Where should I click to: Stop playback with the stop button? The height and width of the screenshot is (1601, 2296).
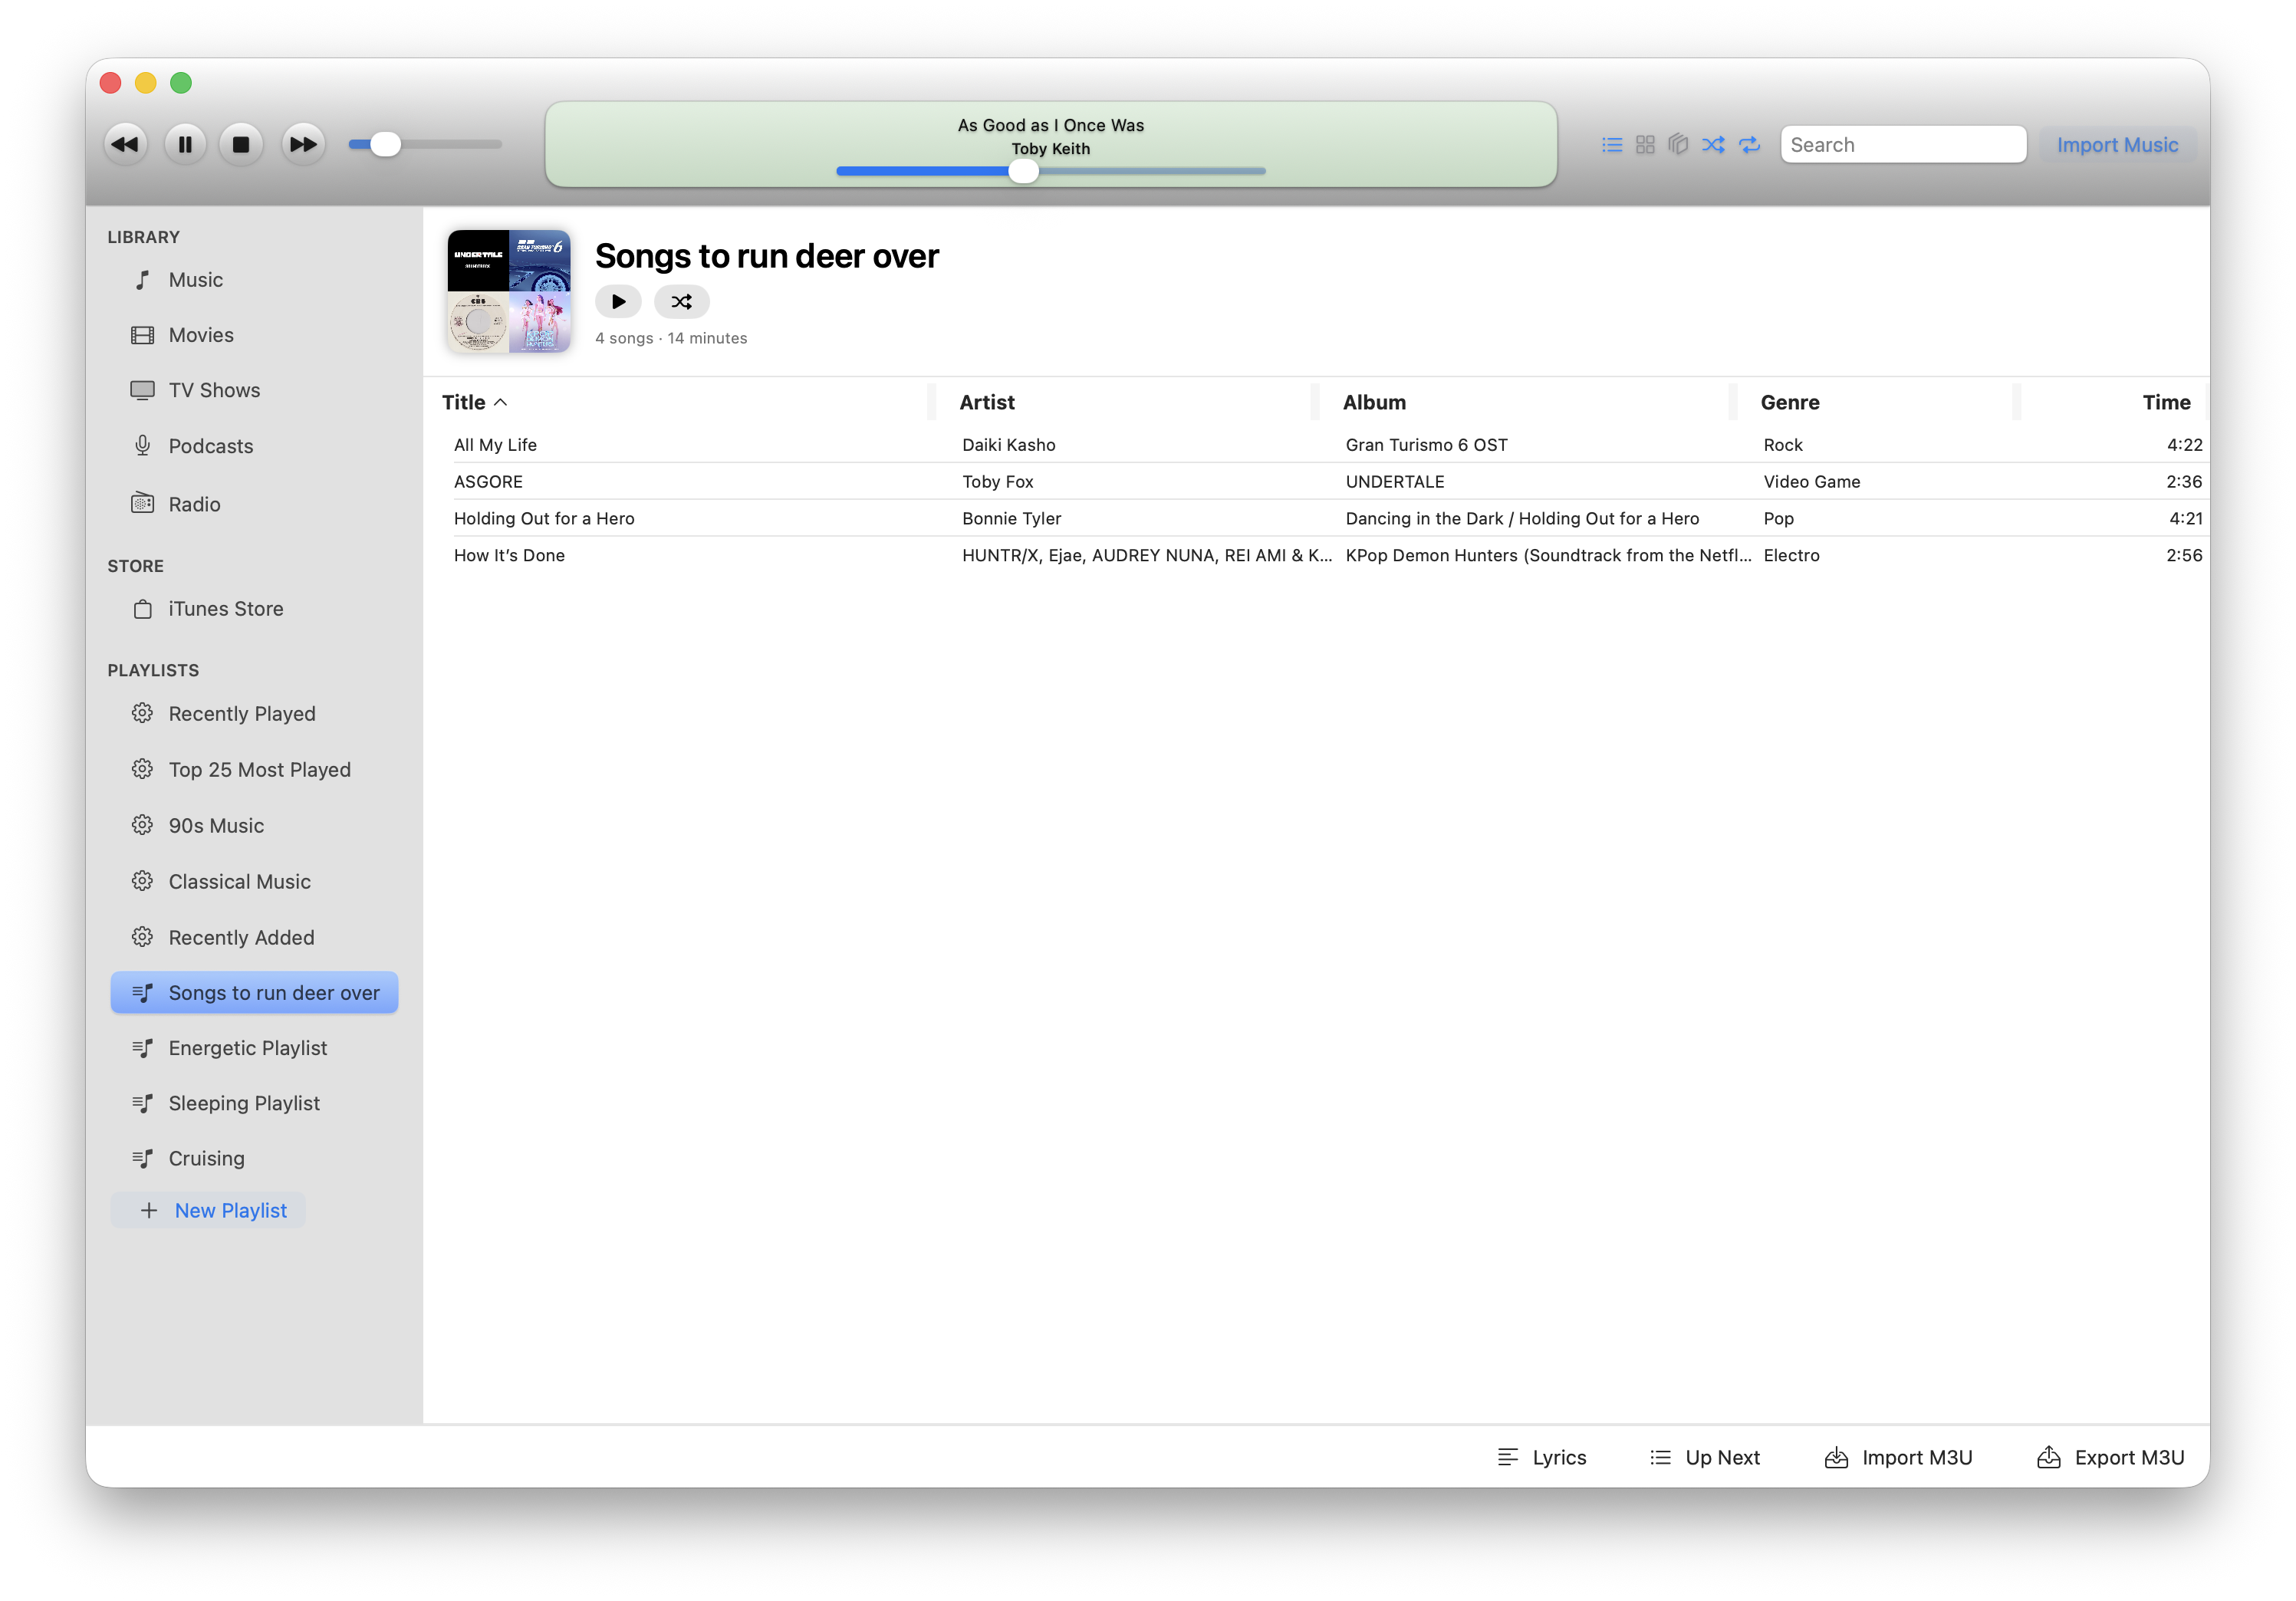click(x=241, y=144)
